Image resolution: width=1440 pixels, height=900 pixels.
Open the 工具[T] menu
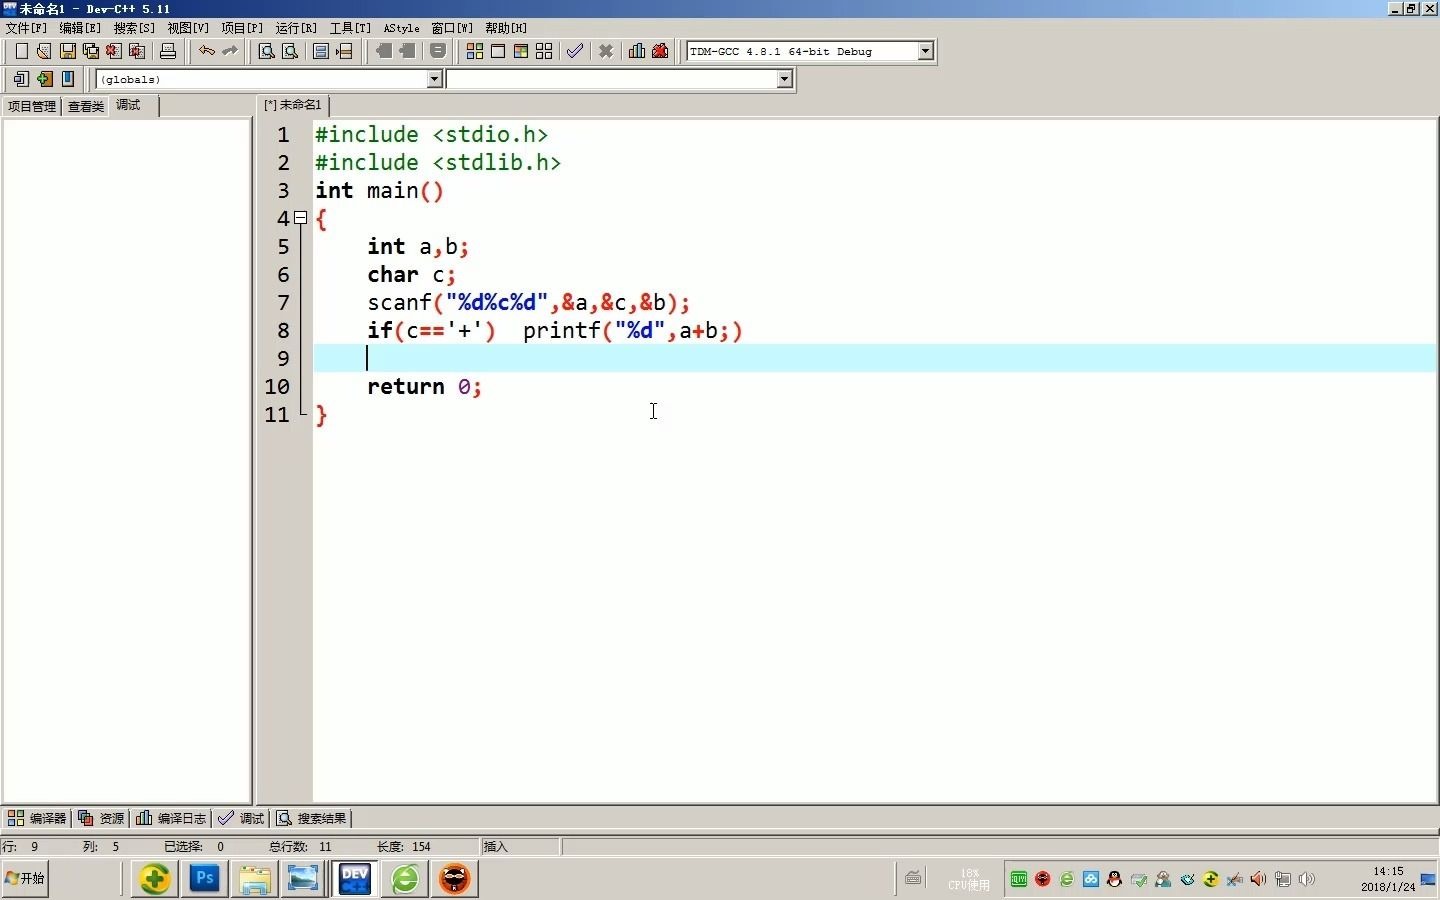click(x=350, y=28)
